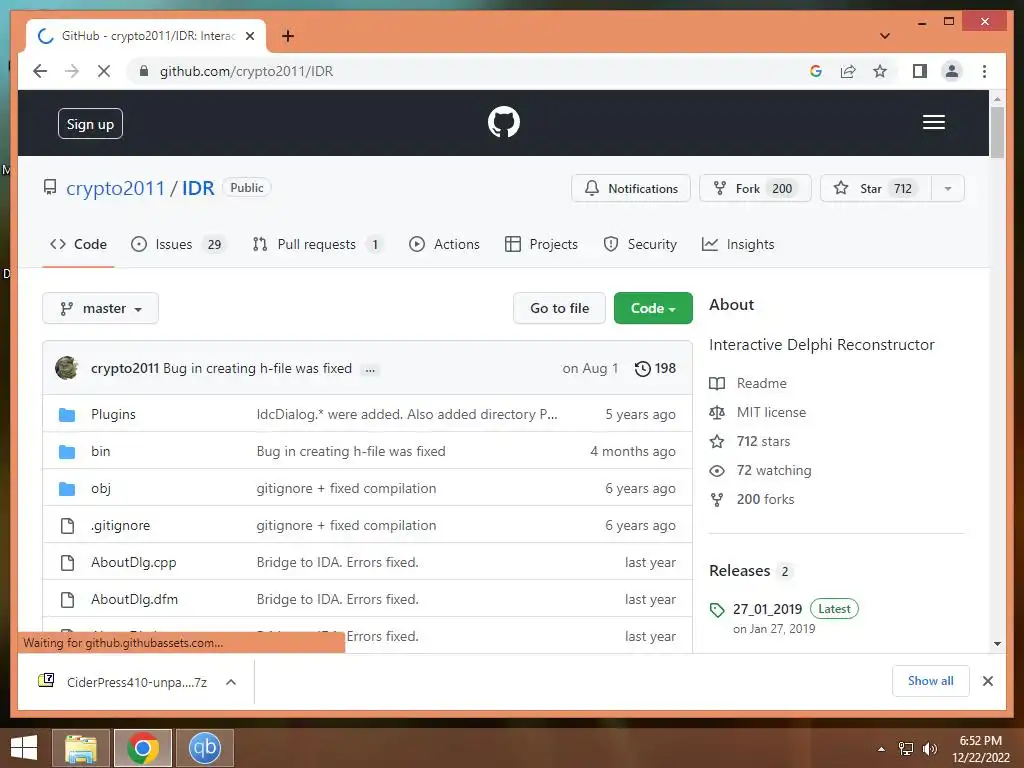Open Windows Start menu

[x=24, y=748]
